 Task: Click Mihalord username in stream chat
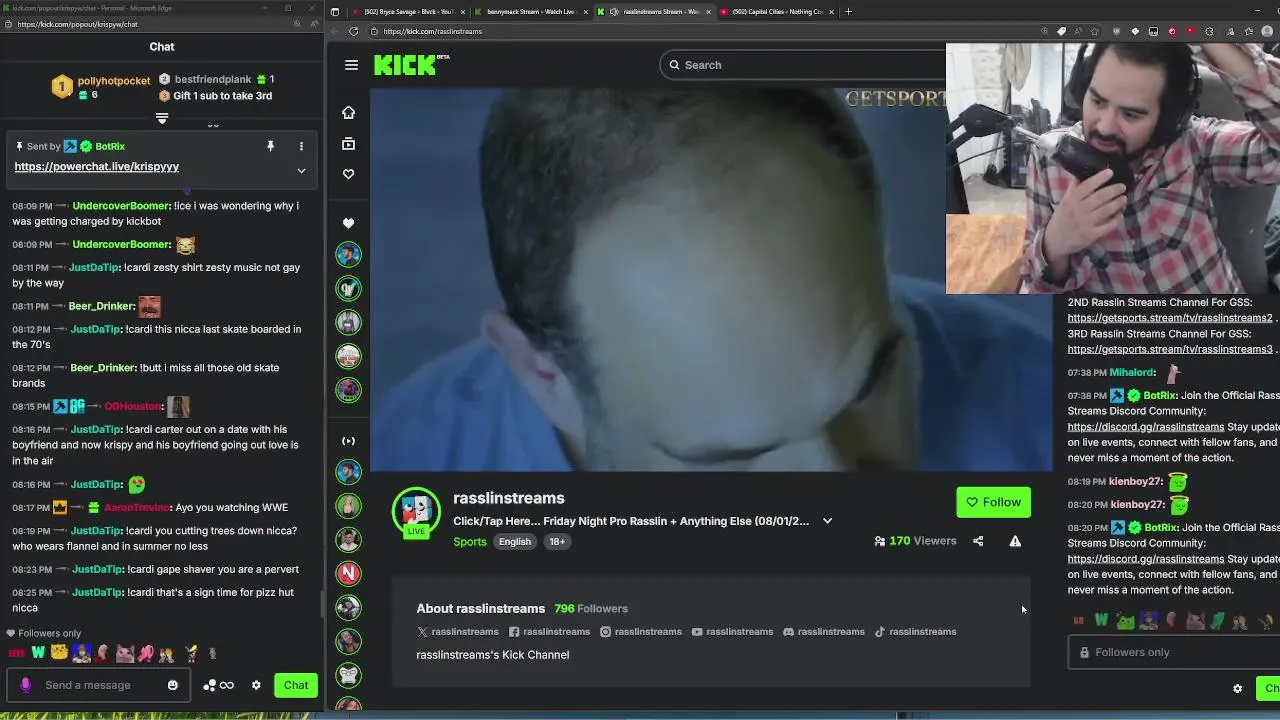point(1132,373)
